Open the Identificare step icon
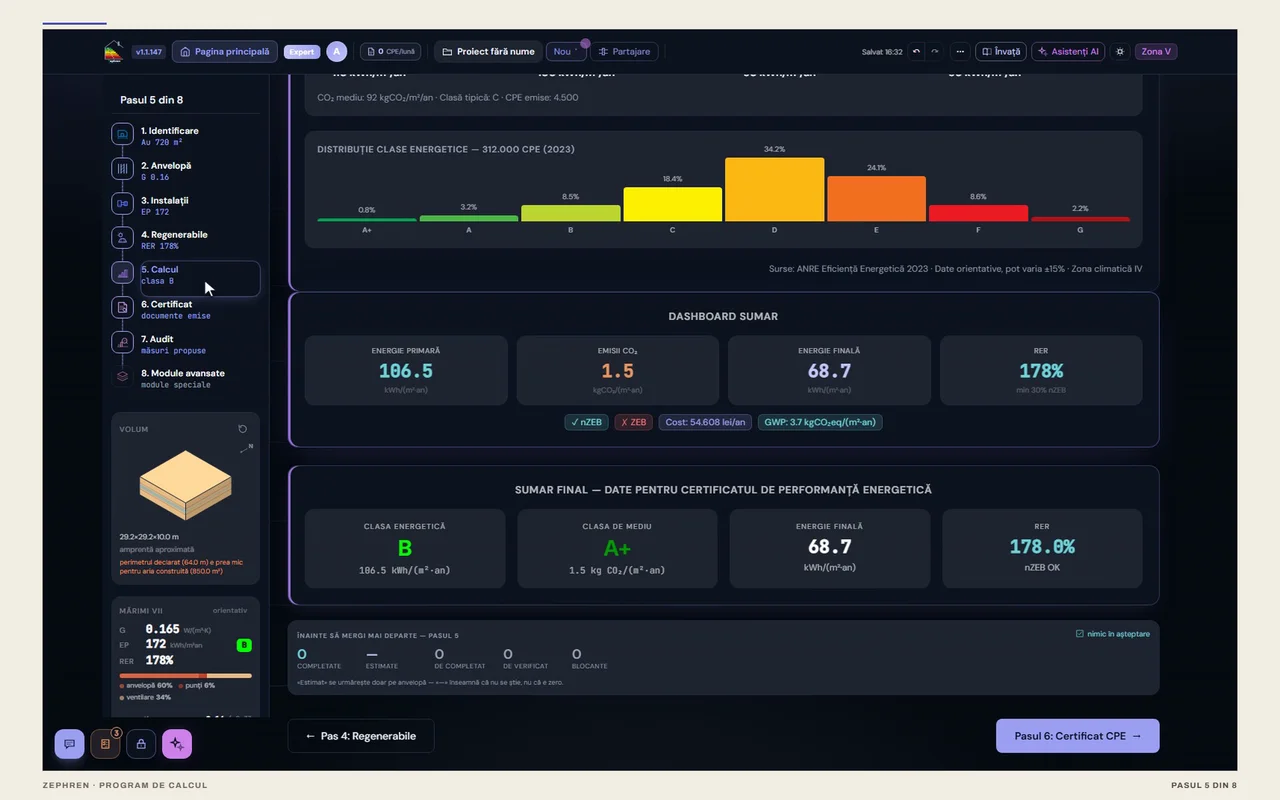 [122, 134]
